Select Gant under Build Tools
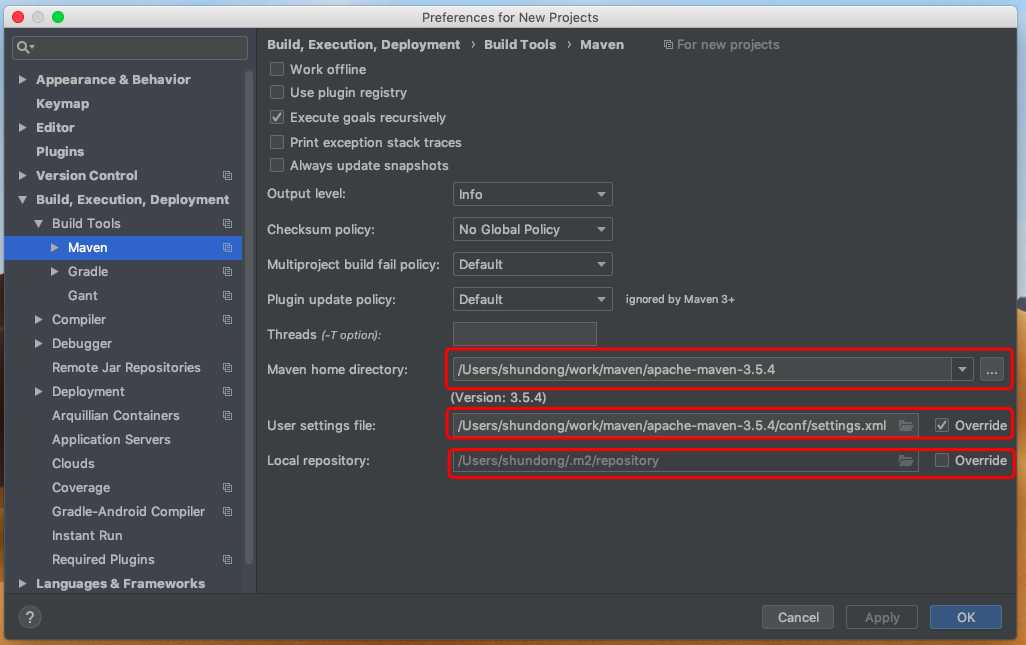This screenshot has width=1026, height=645. click(x=82, y=296)
